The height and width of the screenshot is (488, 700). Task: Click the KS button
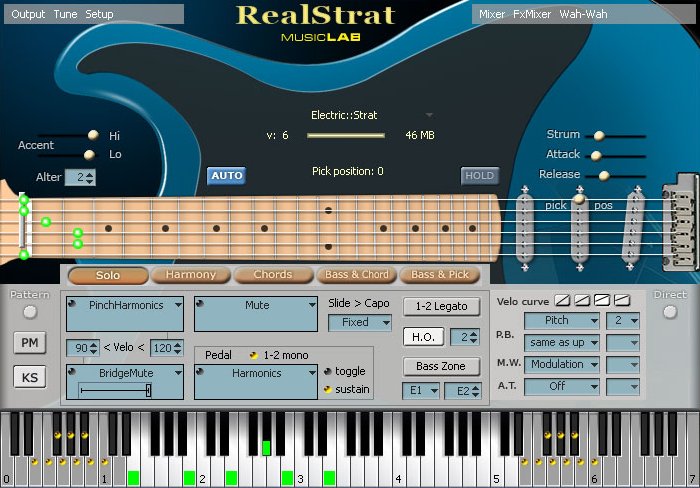point(30,377)
